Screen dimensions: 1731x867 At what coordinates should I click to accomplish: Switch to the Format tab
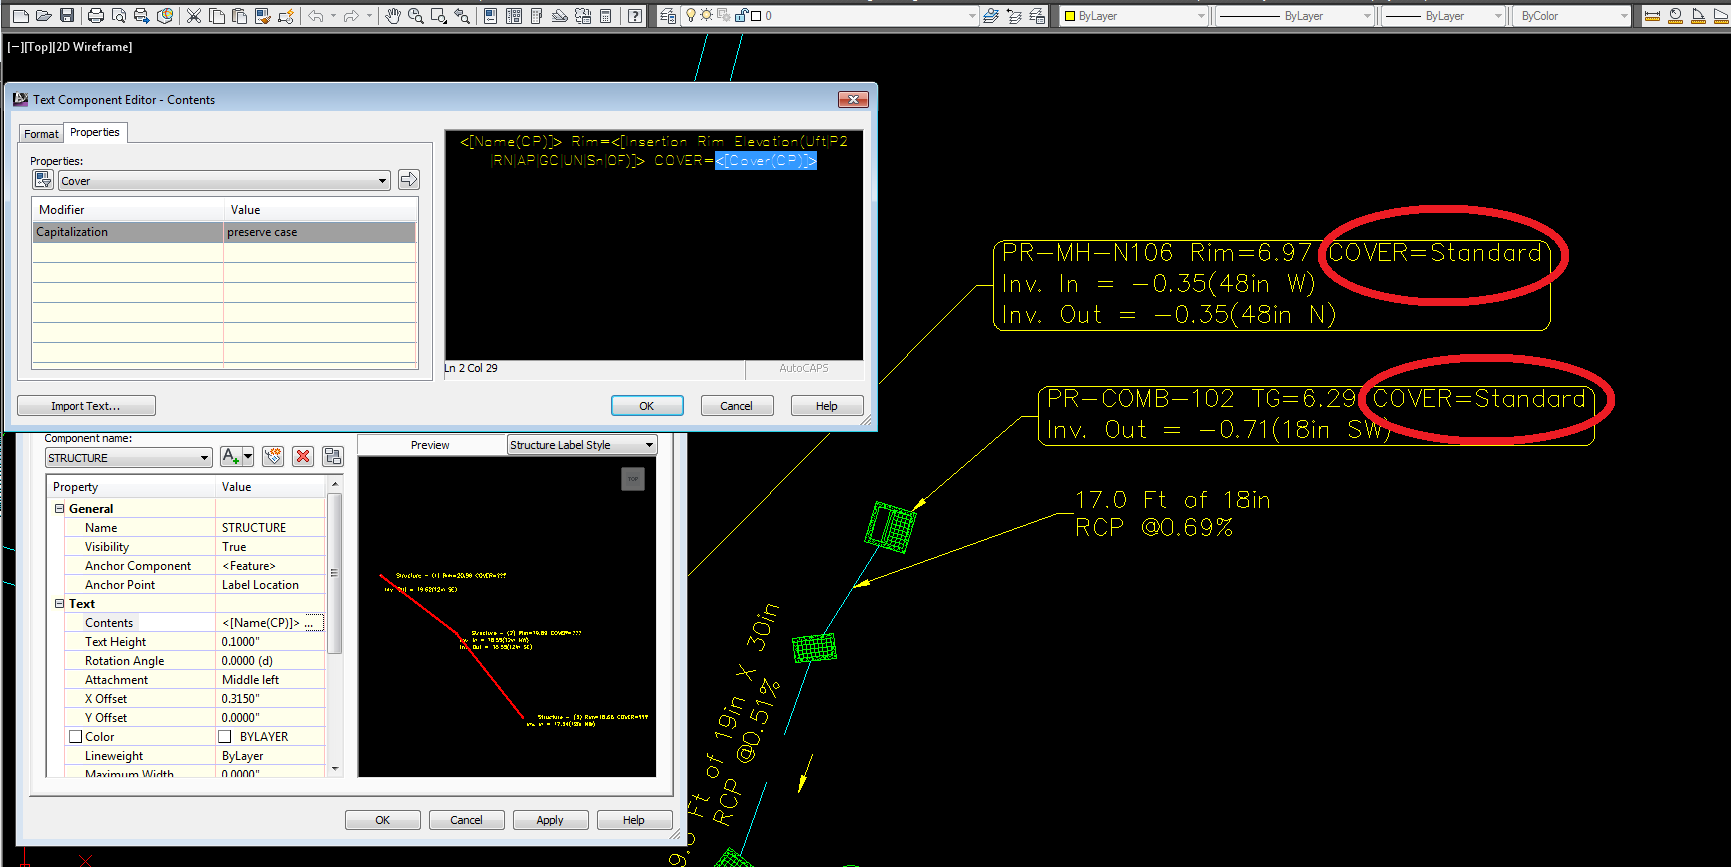[x=41, y=133]
